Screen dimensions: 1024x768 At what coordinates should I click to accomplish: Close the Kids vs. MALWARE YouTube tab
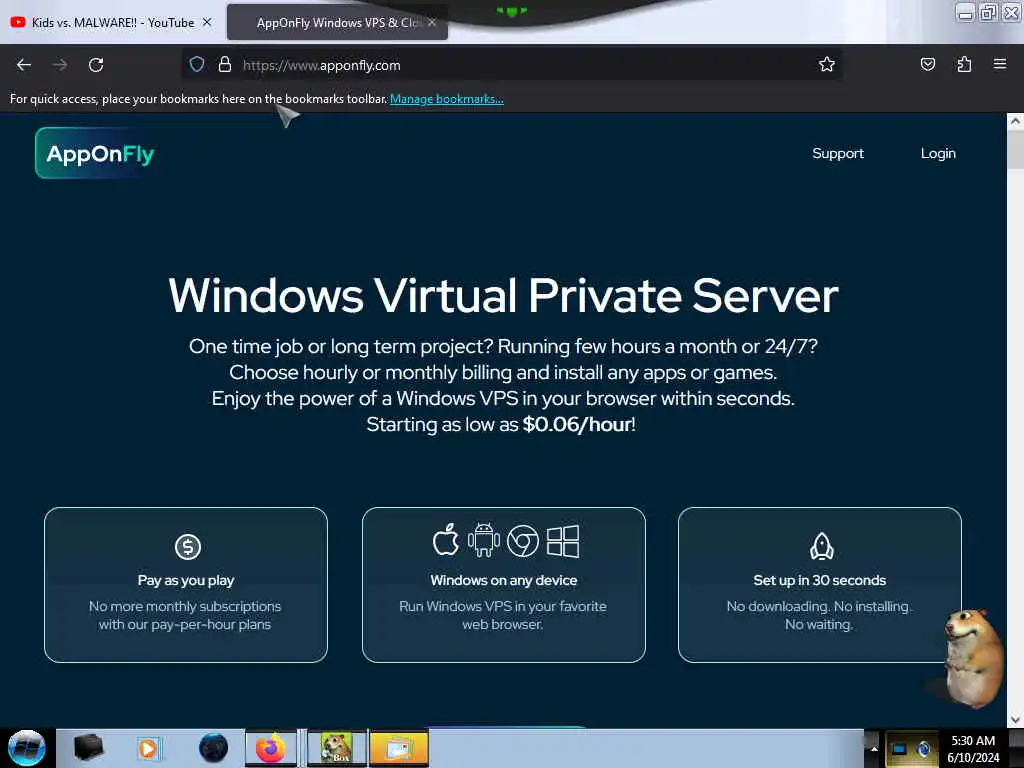coord(207,22)
